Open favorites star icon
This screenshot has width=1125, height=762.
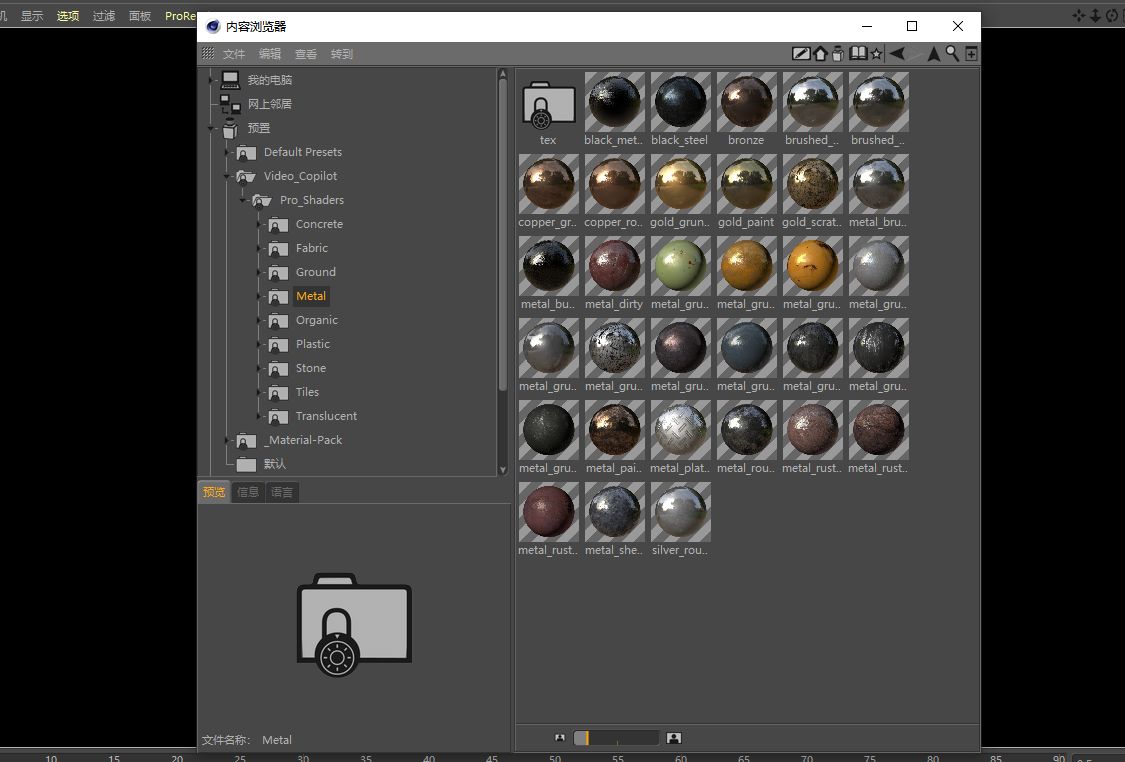(876, 54)
